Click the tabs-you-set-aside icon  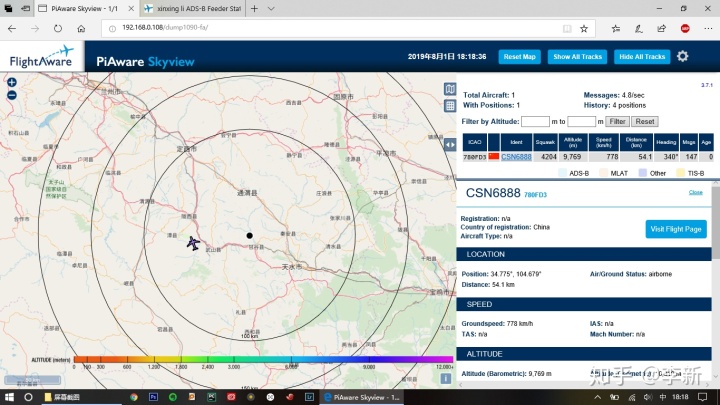point(8,8)
